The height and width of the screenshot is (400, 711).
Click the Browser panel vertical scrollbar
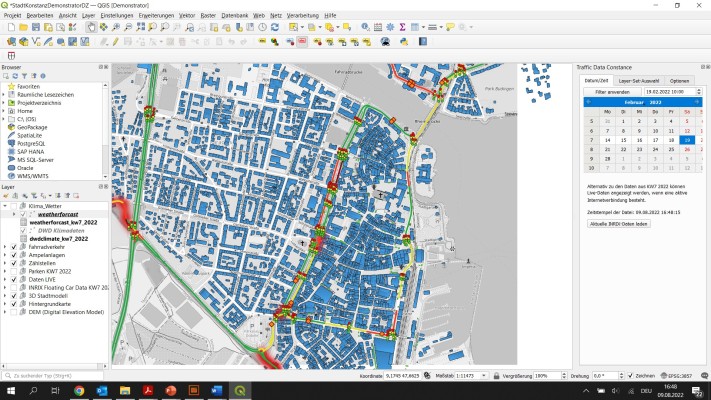[105, 131]
